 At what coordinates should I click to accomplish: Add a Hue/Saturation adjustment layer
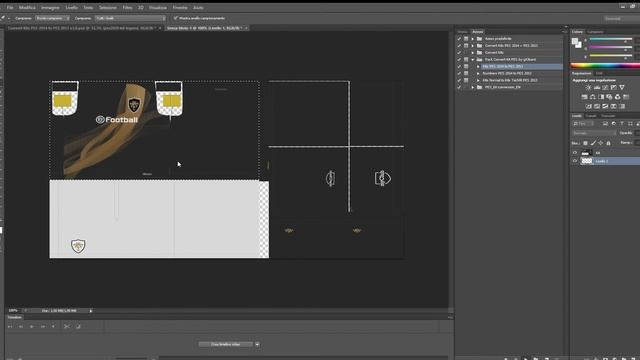[x=584, y=97]
